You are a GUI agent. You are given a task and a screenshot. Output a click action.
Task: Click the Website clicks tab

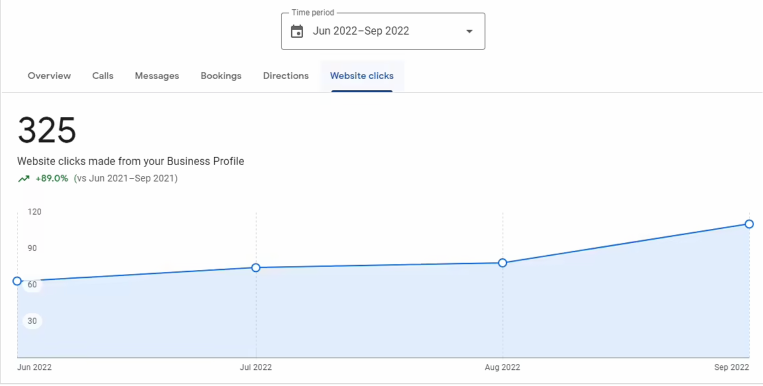tap(362, 76)
